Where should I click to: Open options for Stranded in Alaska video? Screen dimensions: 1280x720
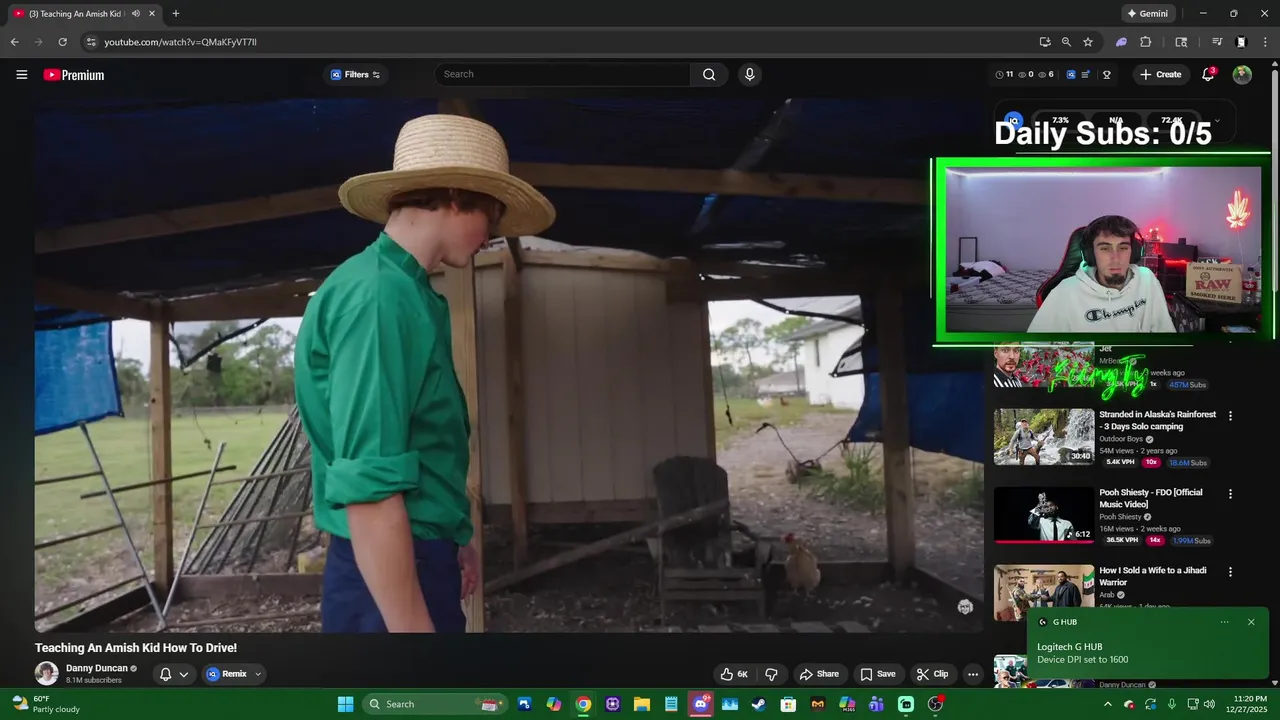[1230, 416]
